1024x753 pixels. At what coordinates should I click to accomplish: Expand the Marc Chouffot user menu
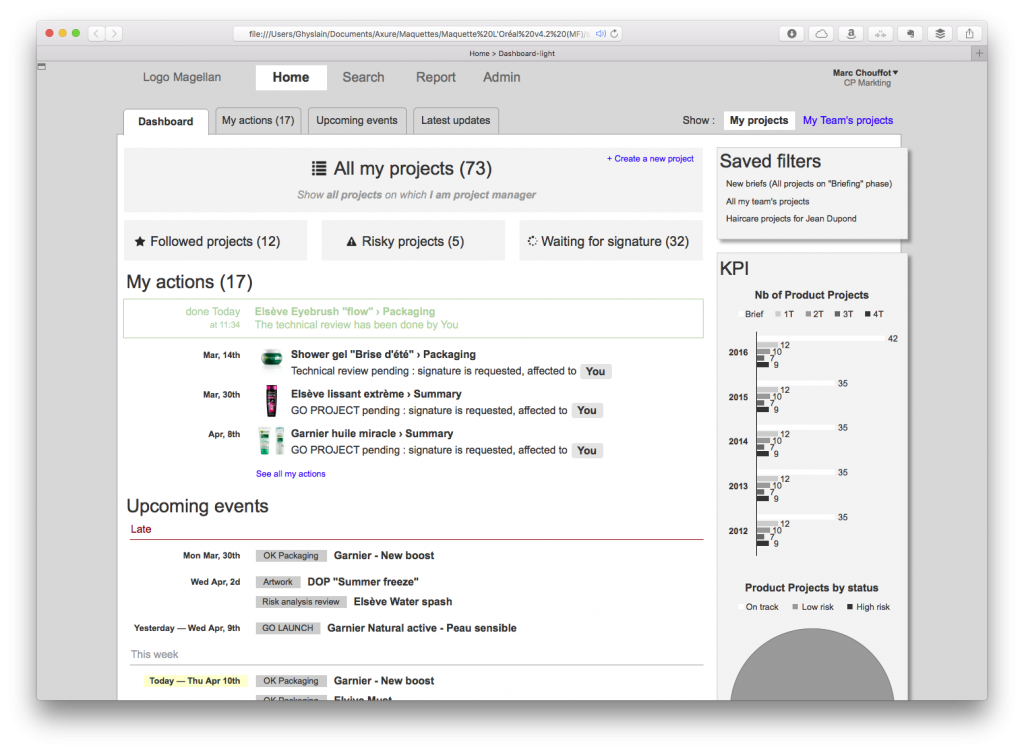[x=865, y=73]
